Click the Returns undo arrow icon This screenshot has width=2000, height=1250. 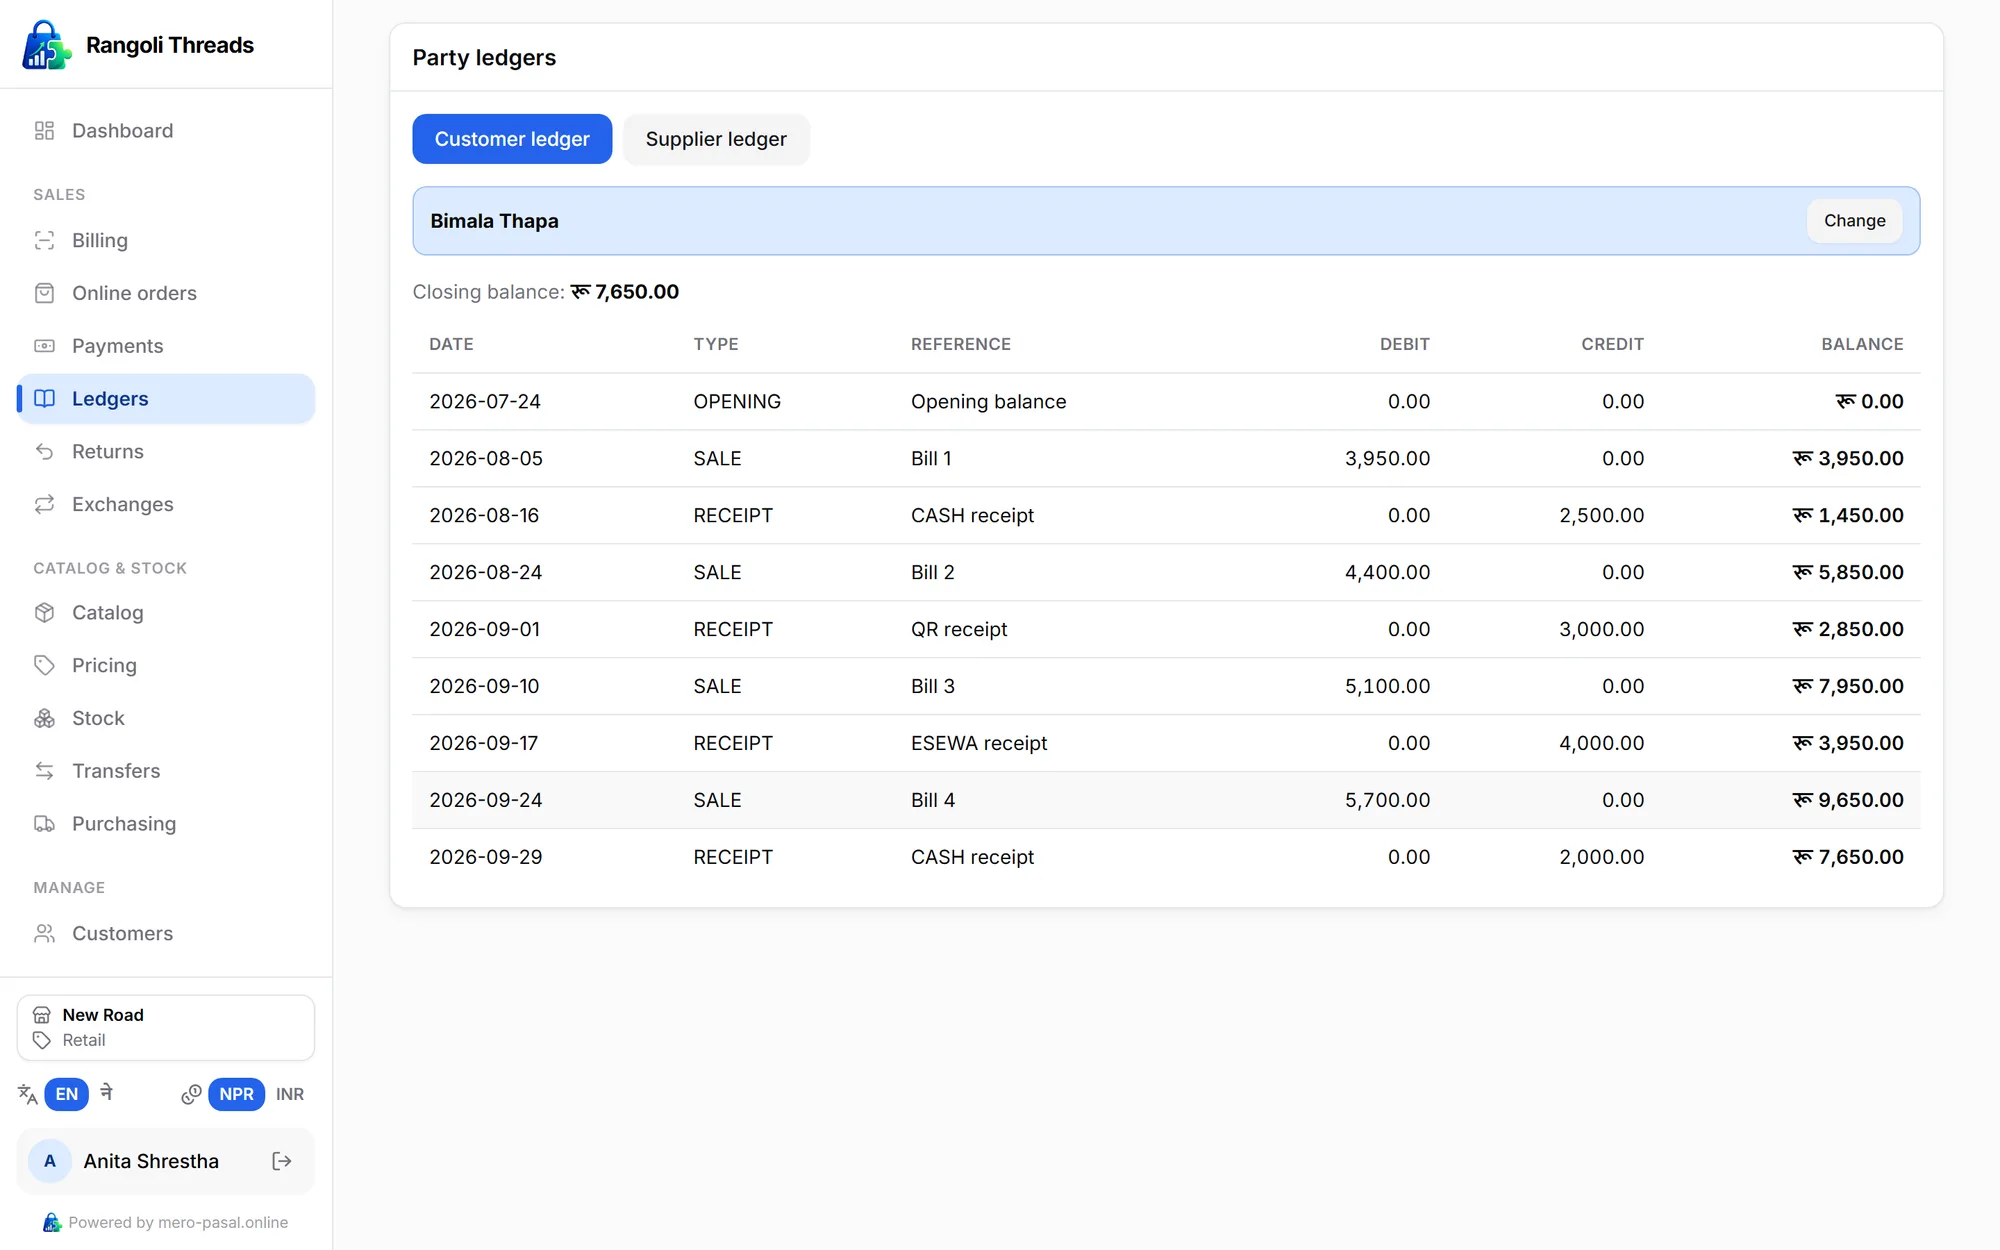point(44,452)
